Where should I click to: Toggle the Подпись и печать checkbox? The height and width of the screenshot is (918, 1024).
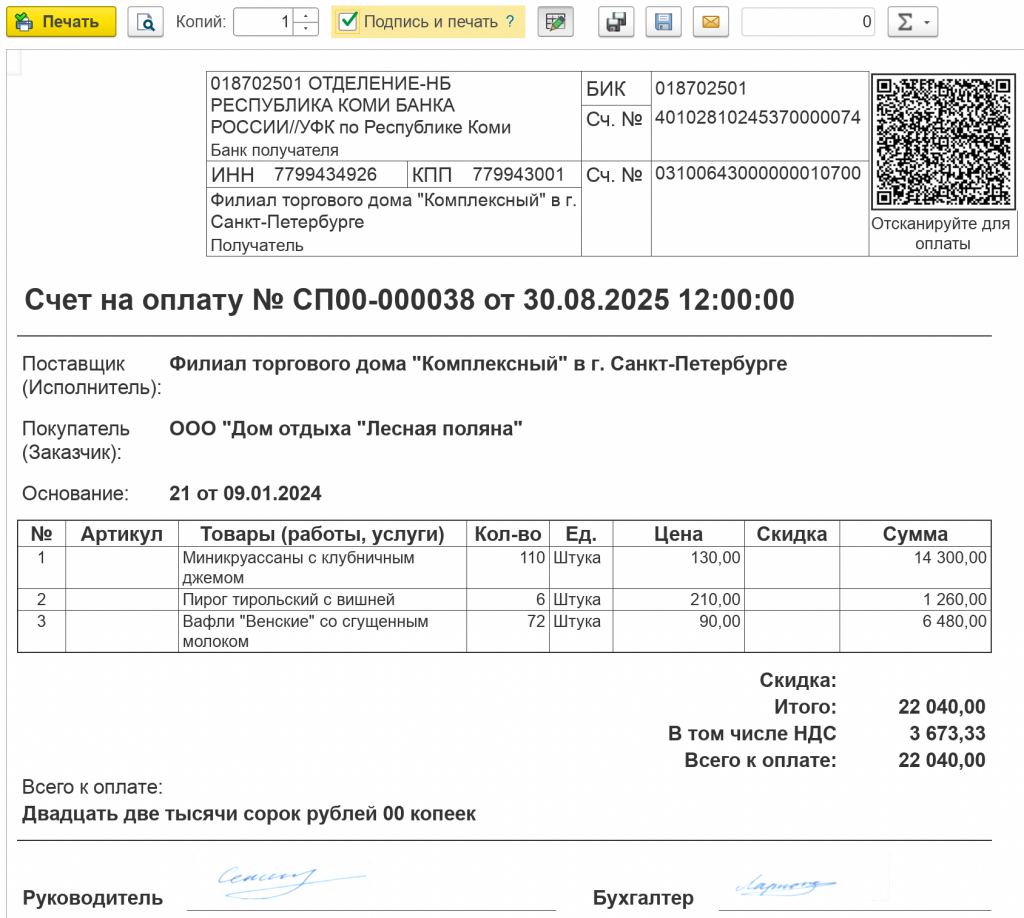[348, 21]
